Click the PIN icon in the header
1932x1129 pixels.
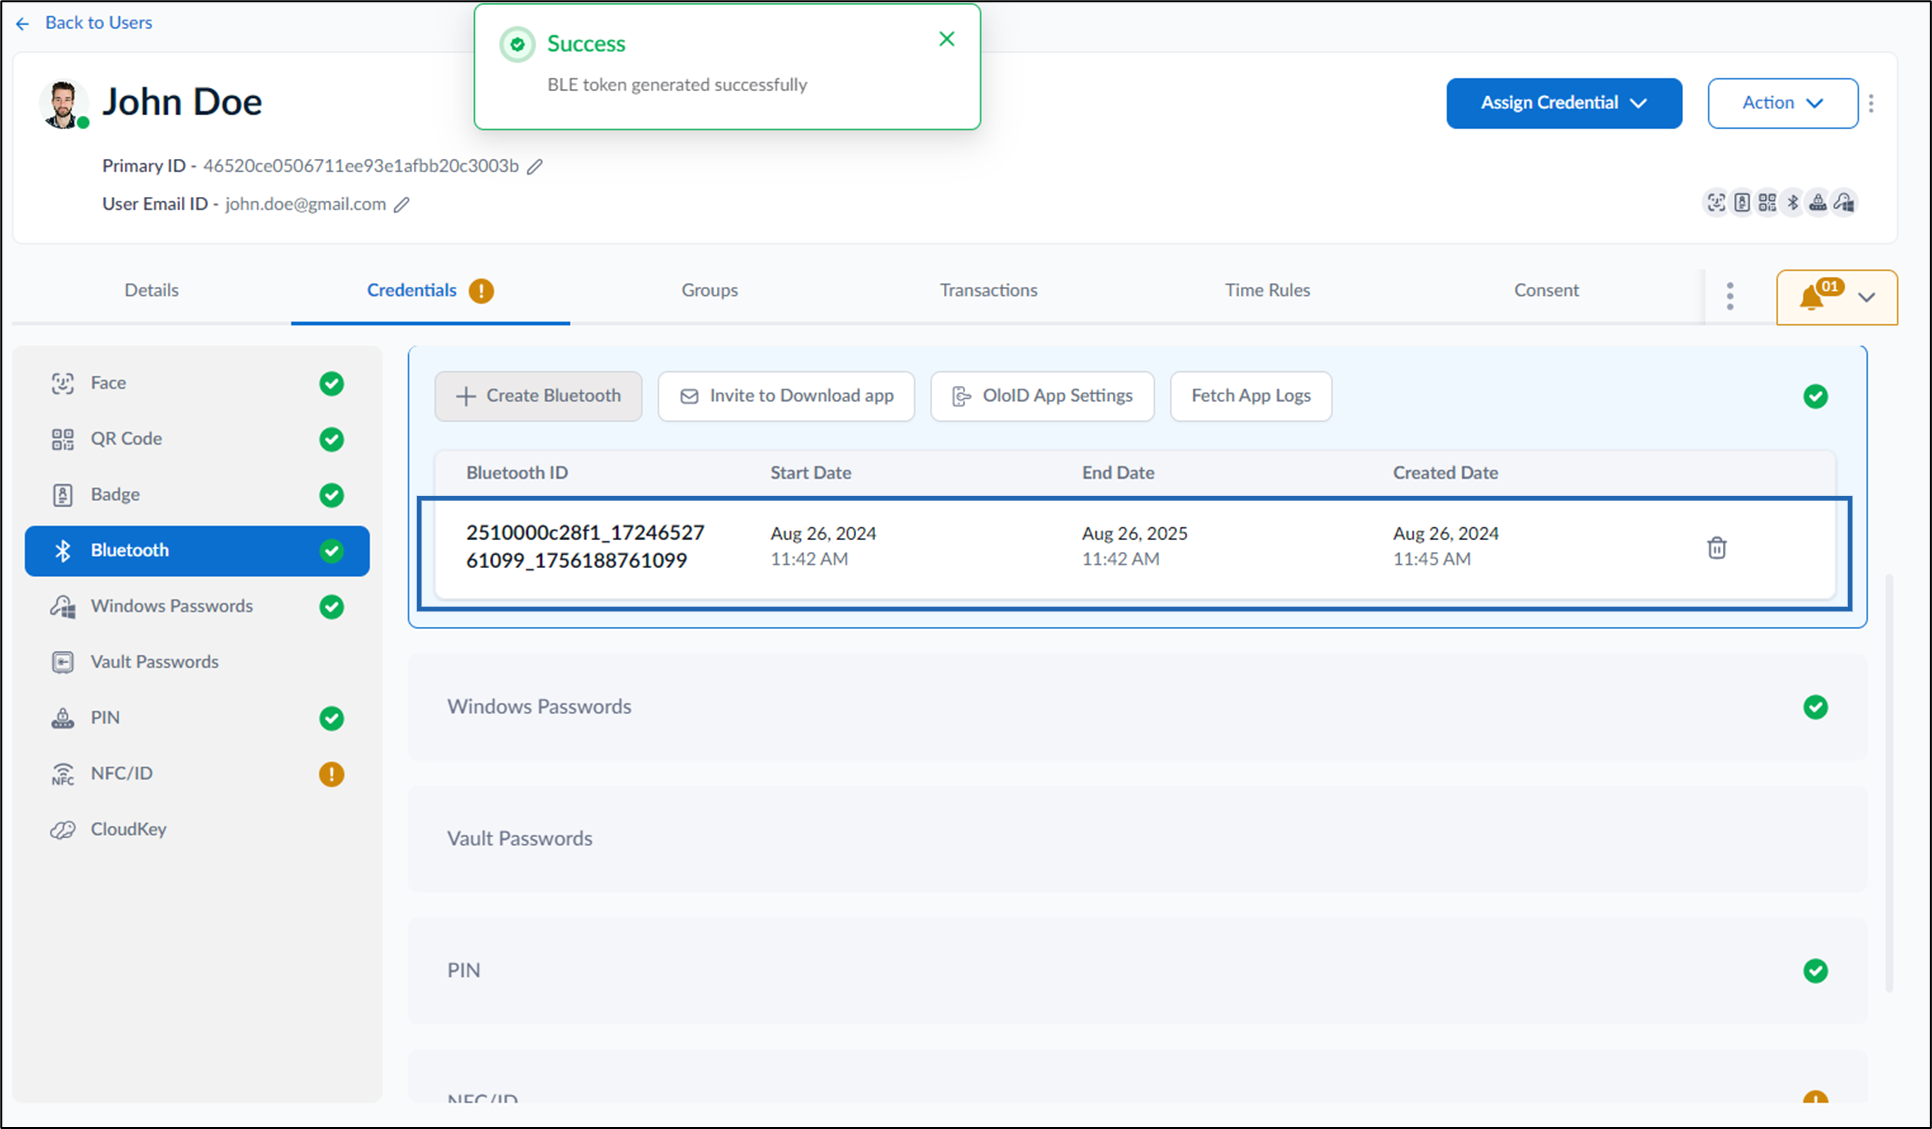click(x=1818, y=202)
